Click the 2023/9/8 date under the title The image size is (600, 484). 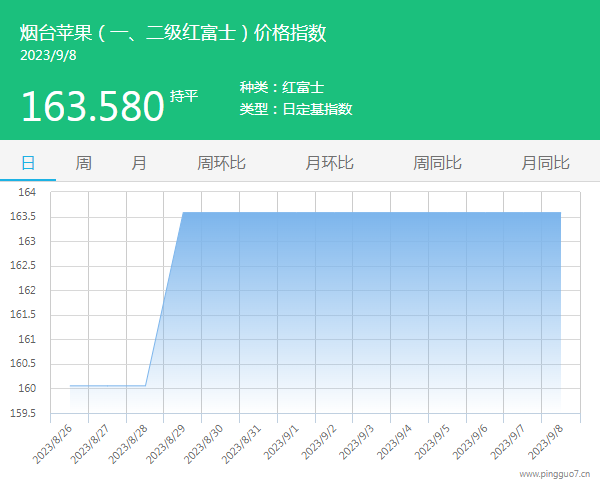[48, 55]
